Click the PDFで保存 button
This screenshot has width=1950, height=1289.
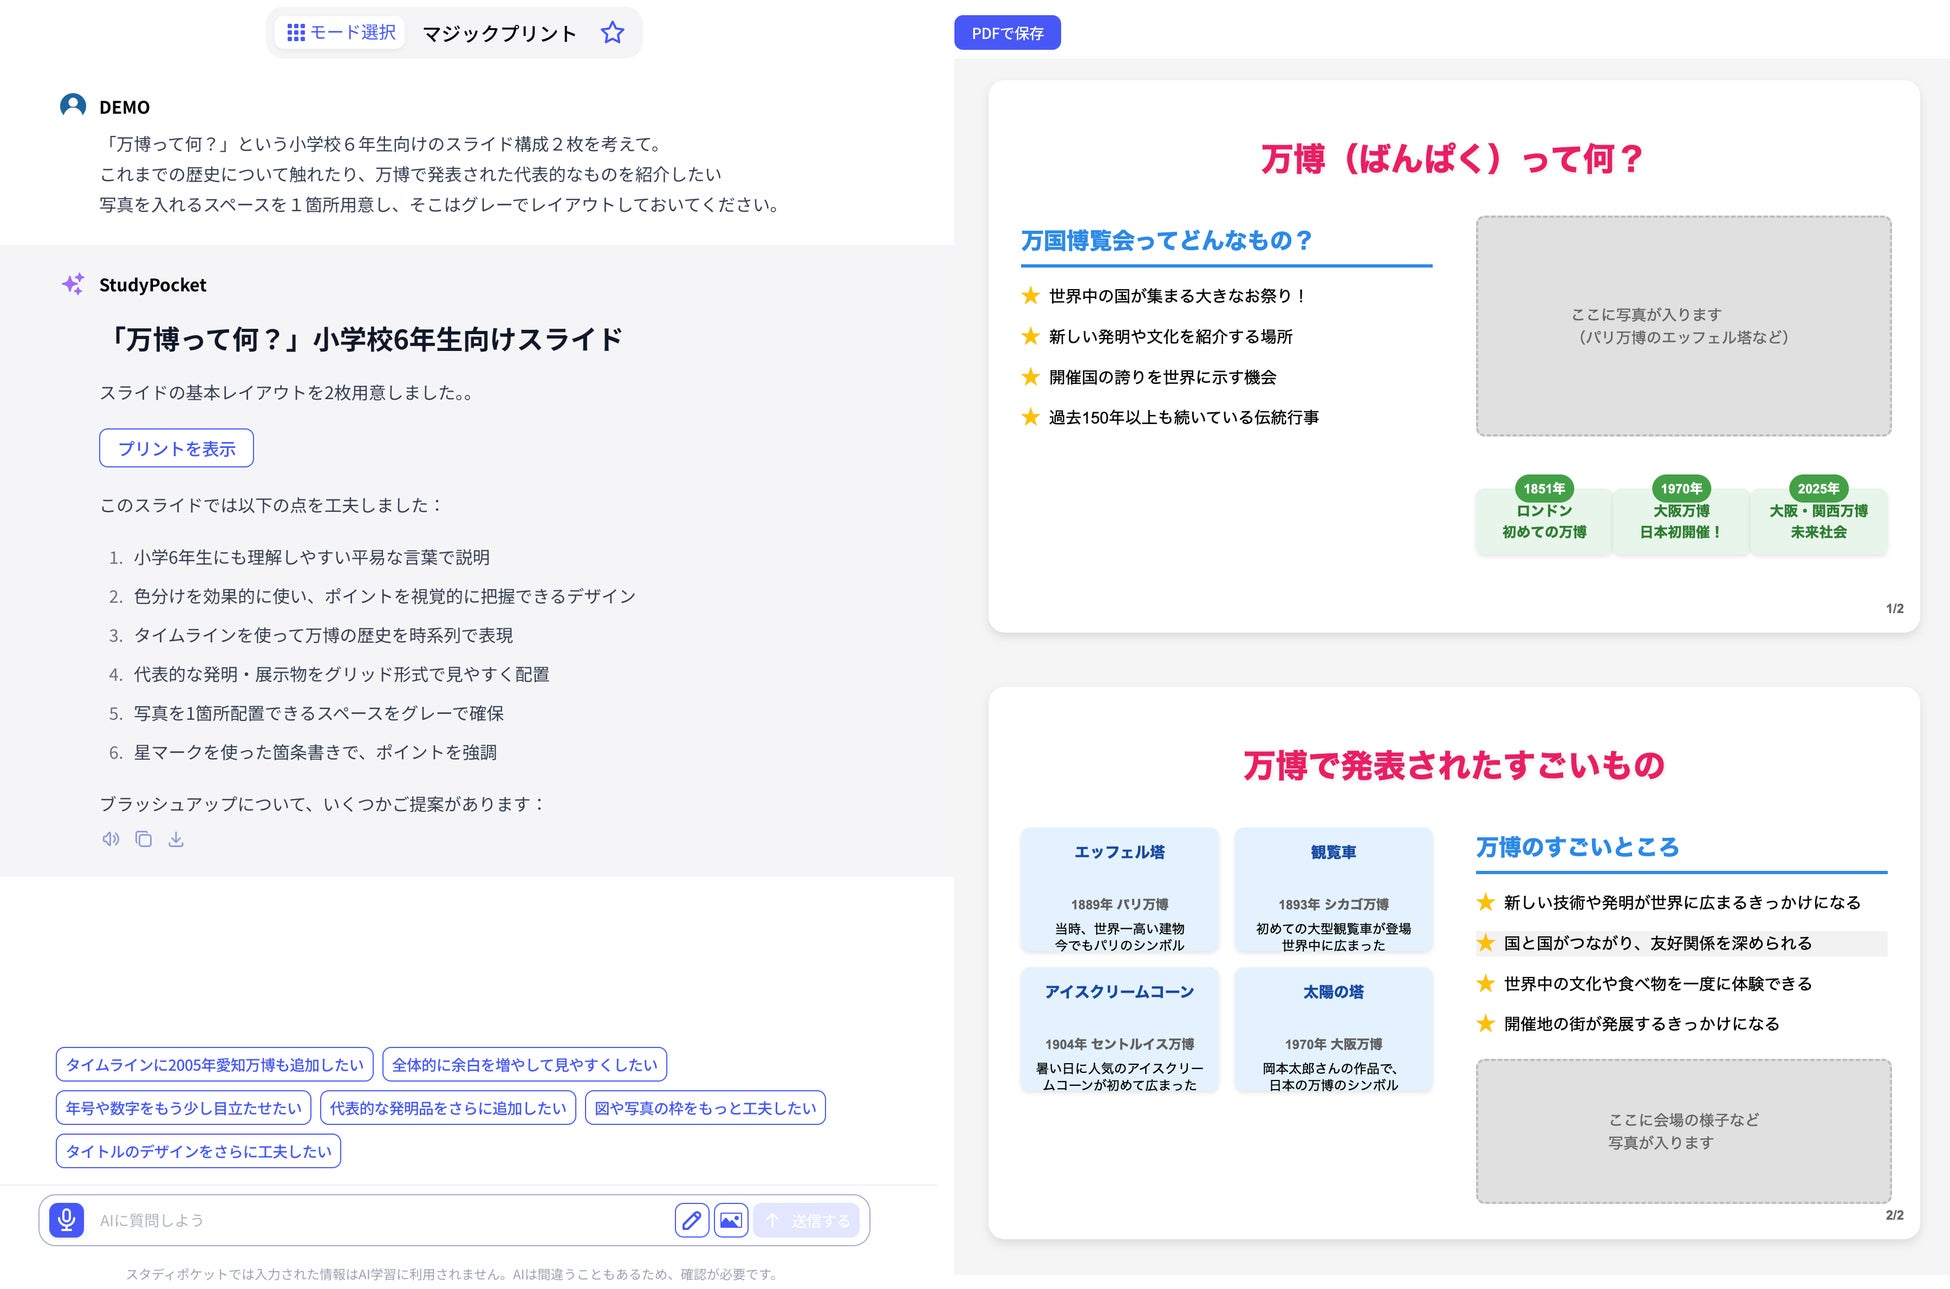tap(1007, 33)
